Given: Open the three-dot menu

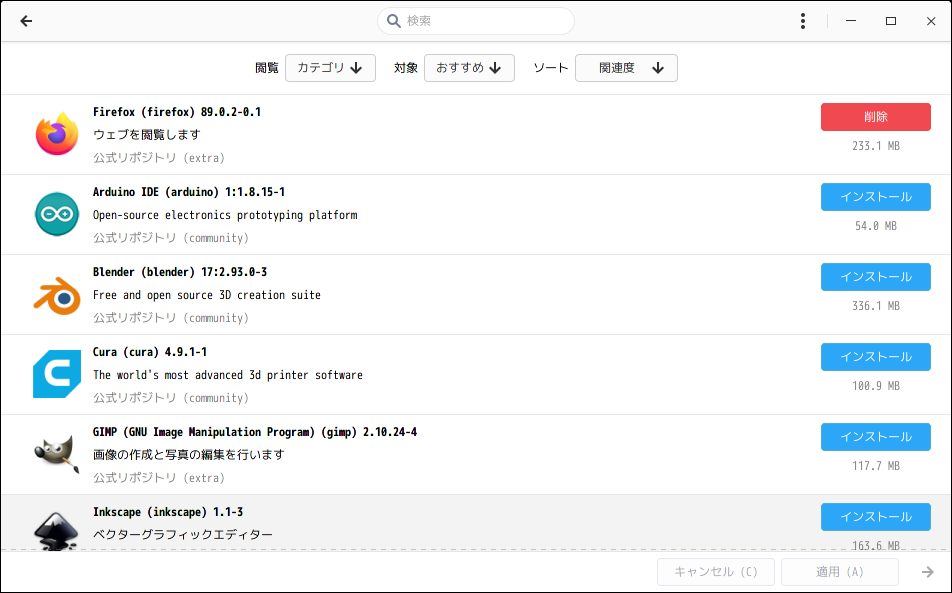Looking at the screenshot, I should (x=803, y=21).
